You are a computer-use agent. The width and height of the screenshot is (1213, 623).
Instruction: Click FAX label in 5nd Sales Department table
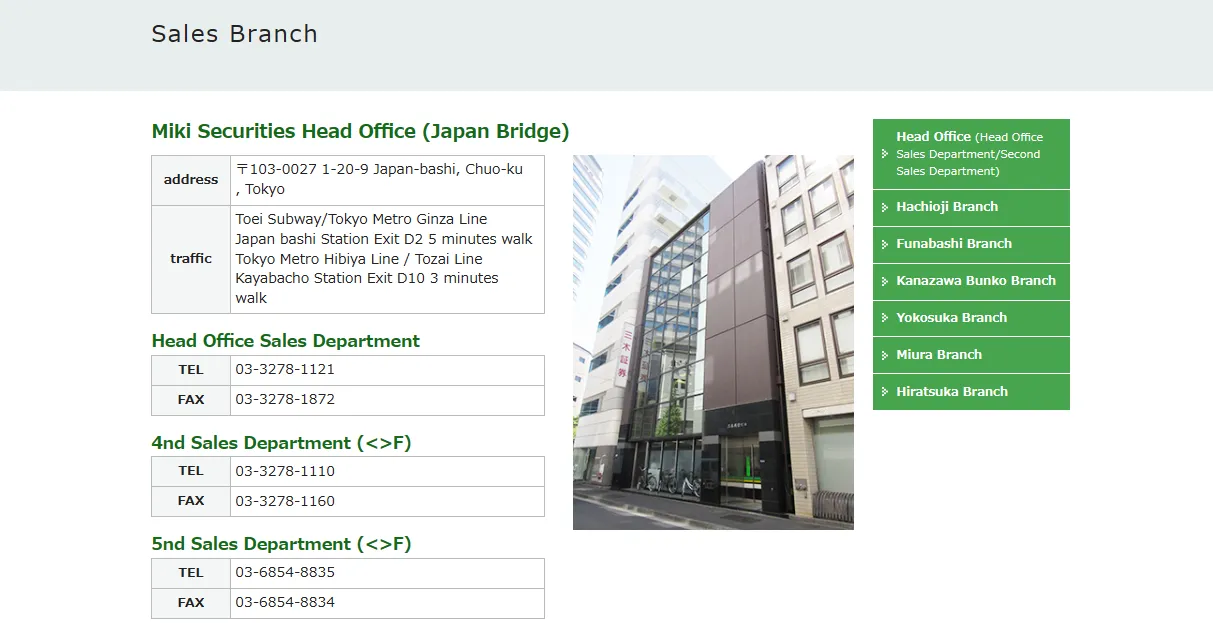point(191,603)
